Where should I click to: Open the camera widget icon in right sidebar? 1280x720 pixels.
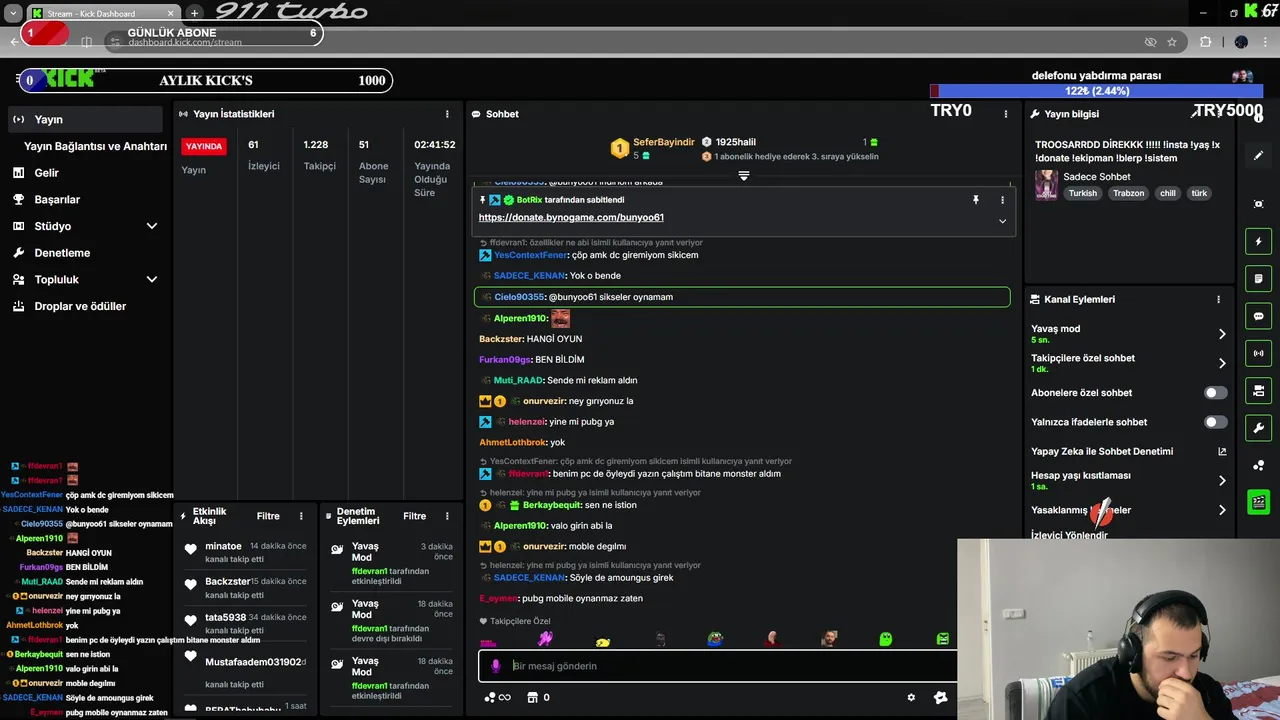point(1258,390)
